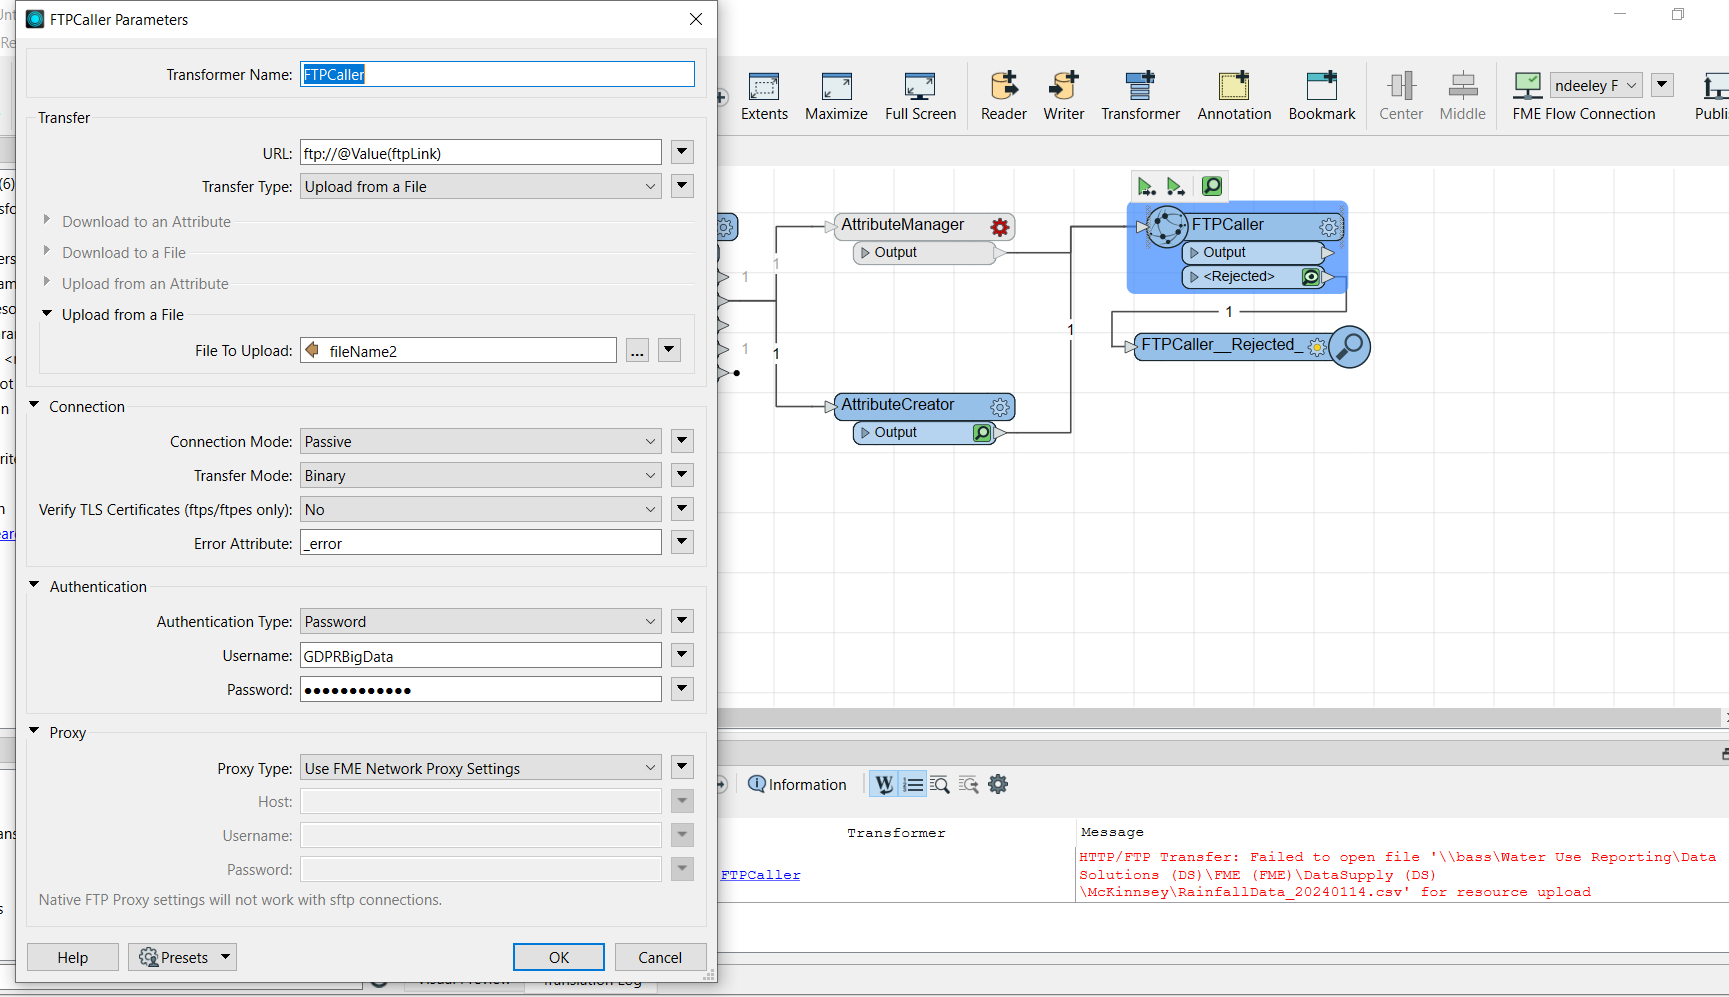The width and height of the screenshot is (1729, 997).
Task: Click the FME Flow Connection icon
Action: [x=1527, y=86]
